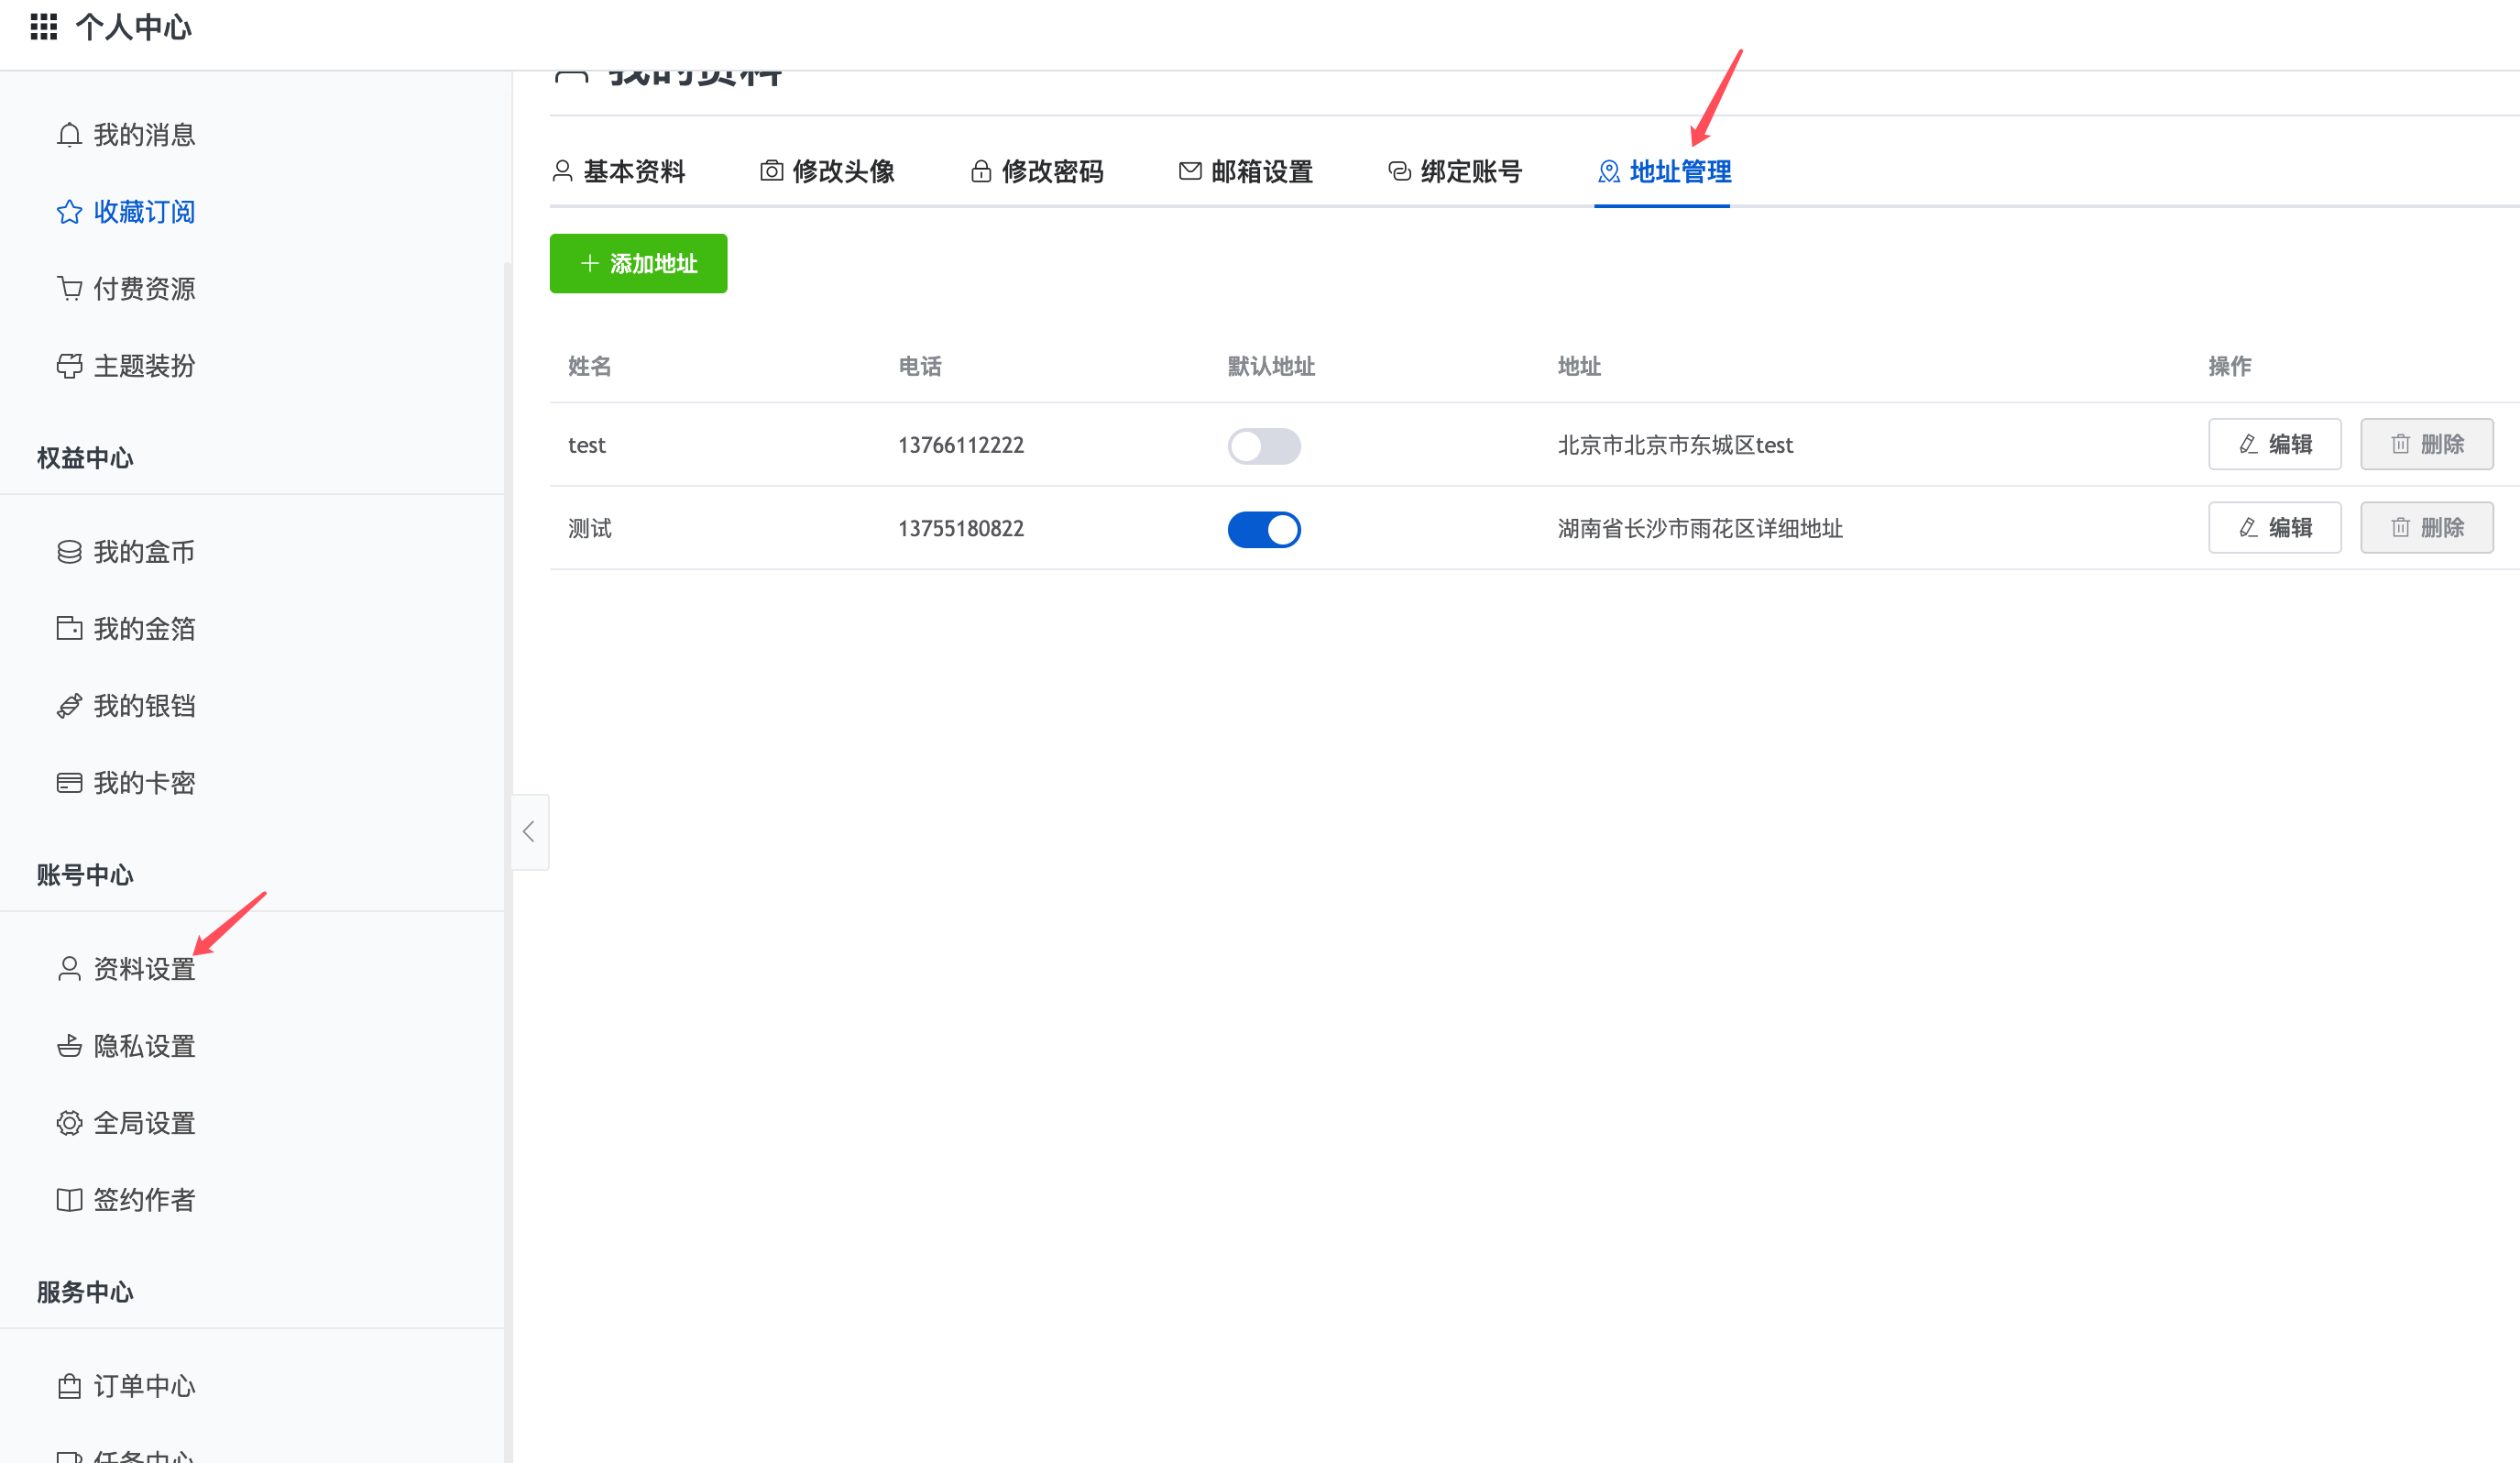Toggle the 默认地址 switch on the first row
The width and height of the screenshot is (2520, 1463).
coord(1264,445)
